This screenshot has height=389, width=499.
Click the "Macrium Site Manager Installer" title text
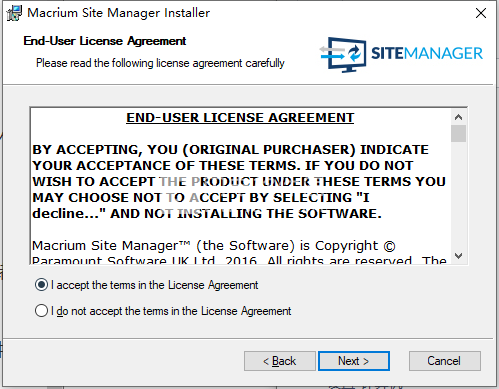119,13
